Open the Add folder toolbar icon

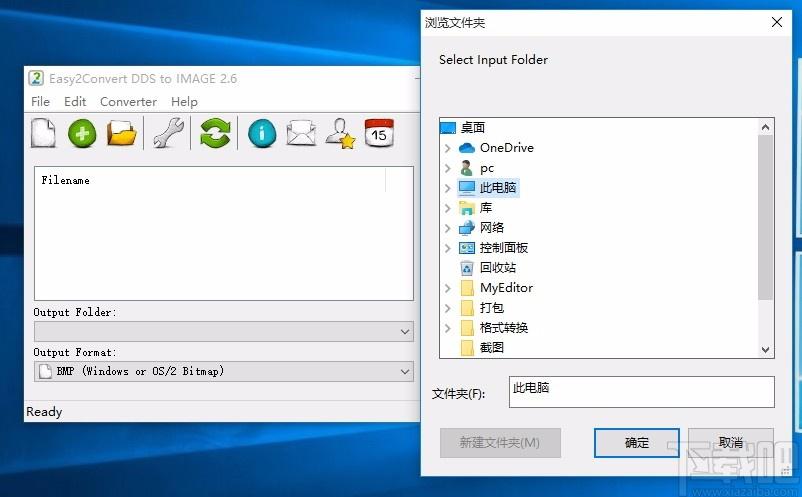[x=121, y=133]
